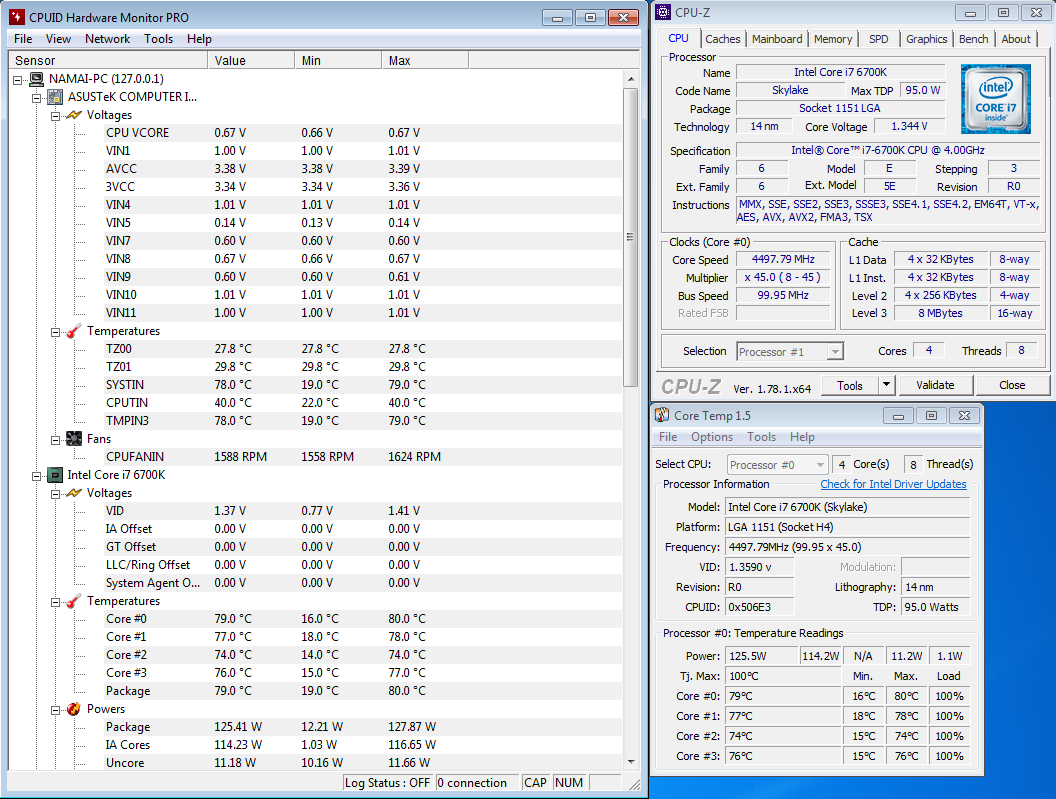The width and height of the screenshot is (1056, 799).
Task: Click the HWMonitor scrollbar down arrow
Action: (x=631, y=762)
